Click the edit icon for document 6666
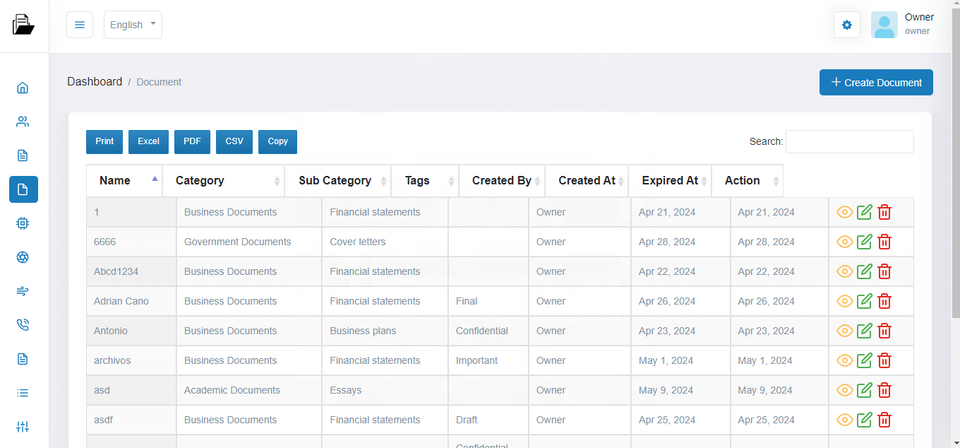This screenshot has width=960, height=448. tap(865, 242)
